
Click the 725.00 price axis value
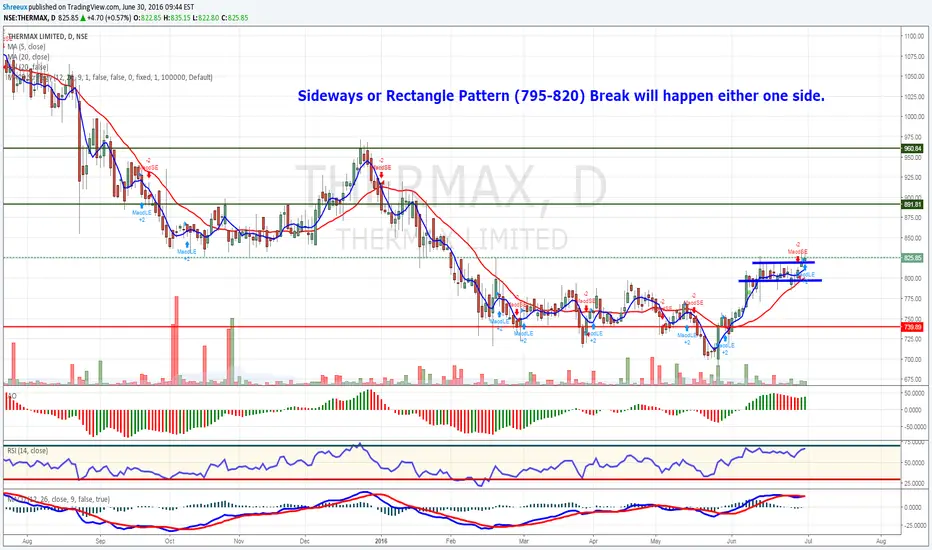click(x=914, y=339)
